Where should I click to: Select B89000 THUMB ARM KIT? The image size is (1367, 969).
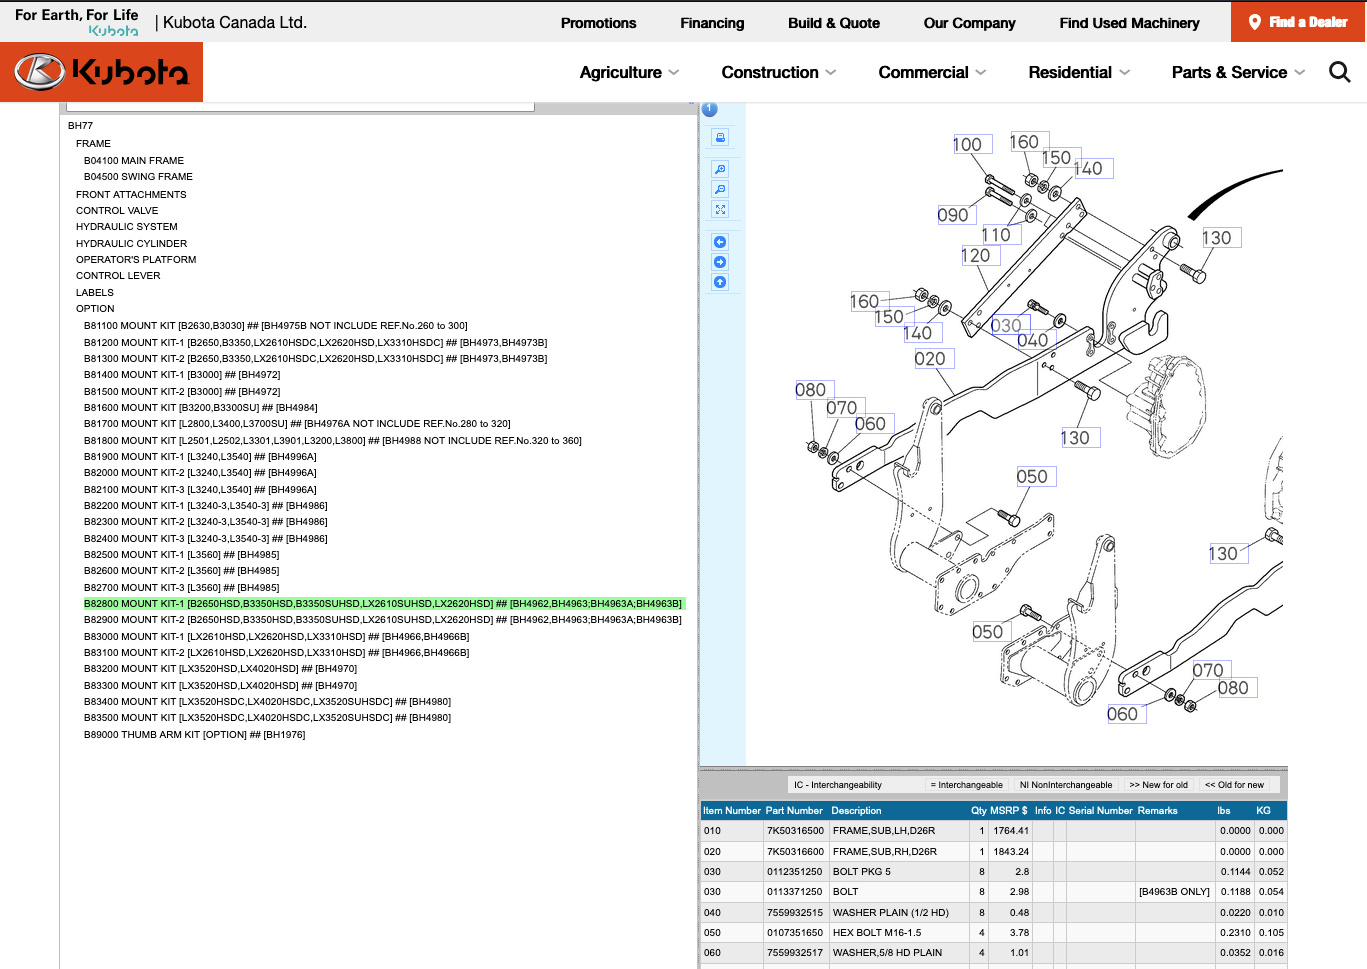[x=195, y=735]
